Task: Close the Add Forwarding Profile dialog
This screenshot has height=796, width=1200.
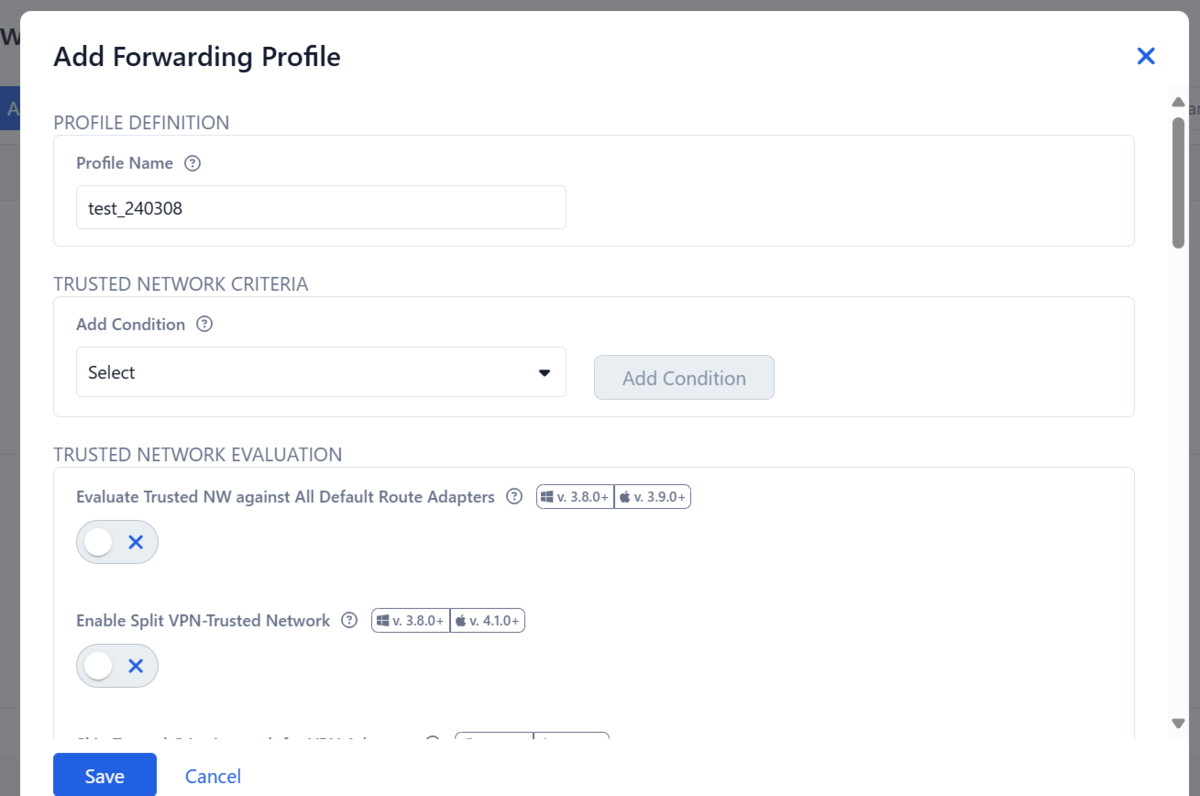Action: pos(1146,56)
